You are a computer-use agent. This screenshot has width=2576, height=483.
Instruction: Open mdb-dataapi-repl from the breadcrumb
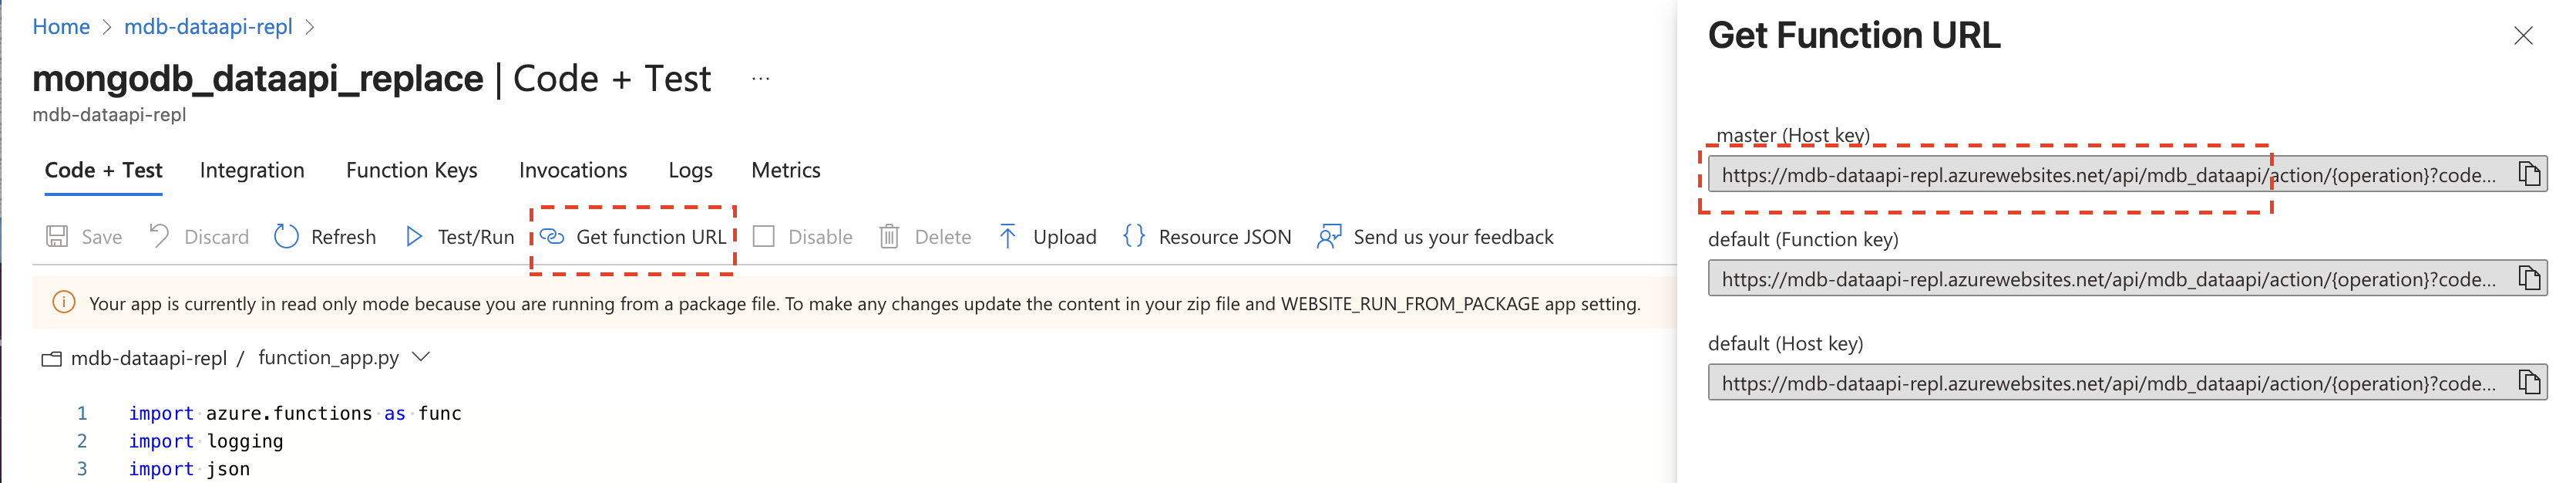207,27
